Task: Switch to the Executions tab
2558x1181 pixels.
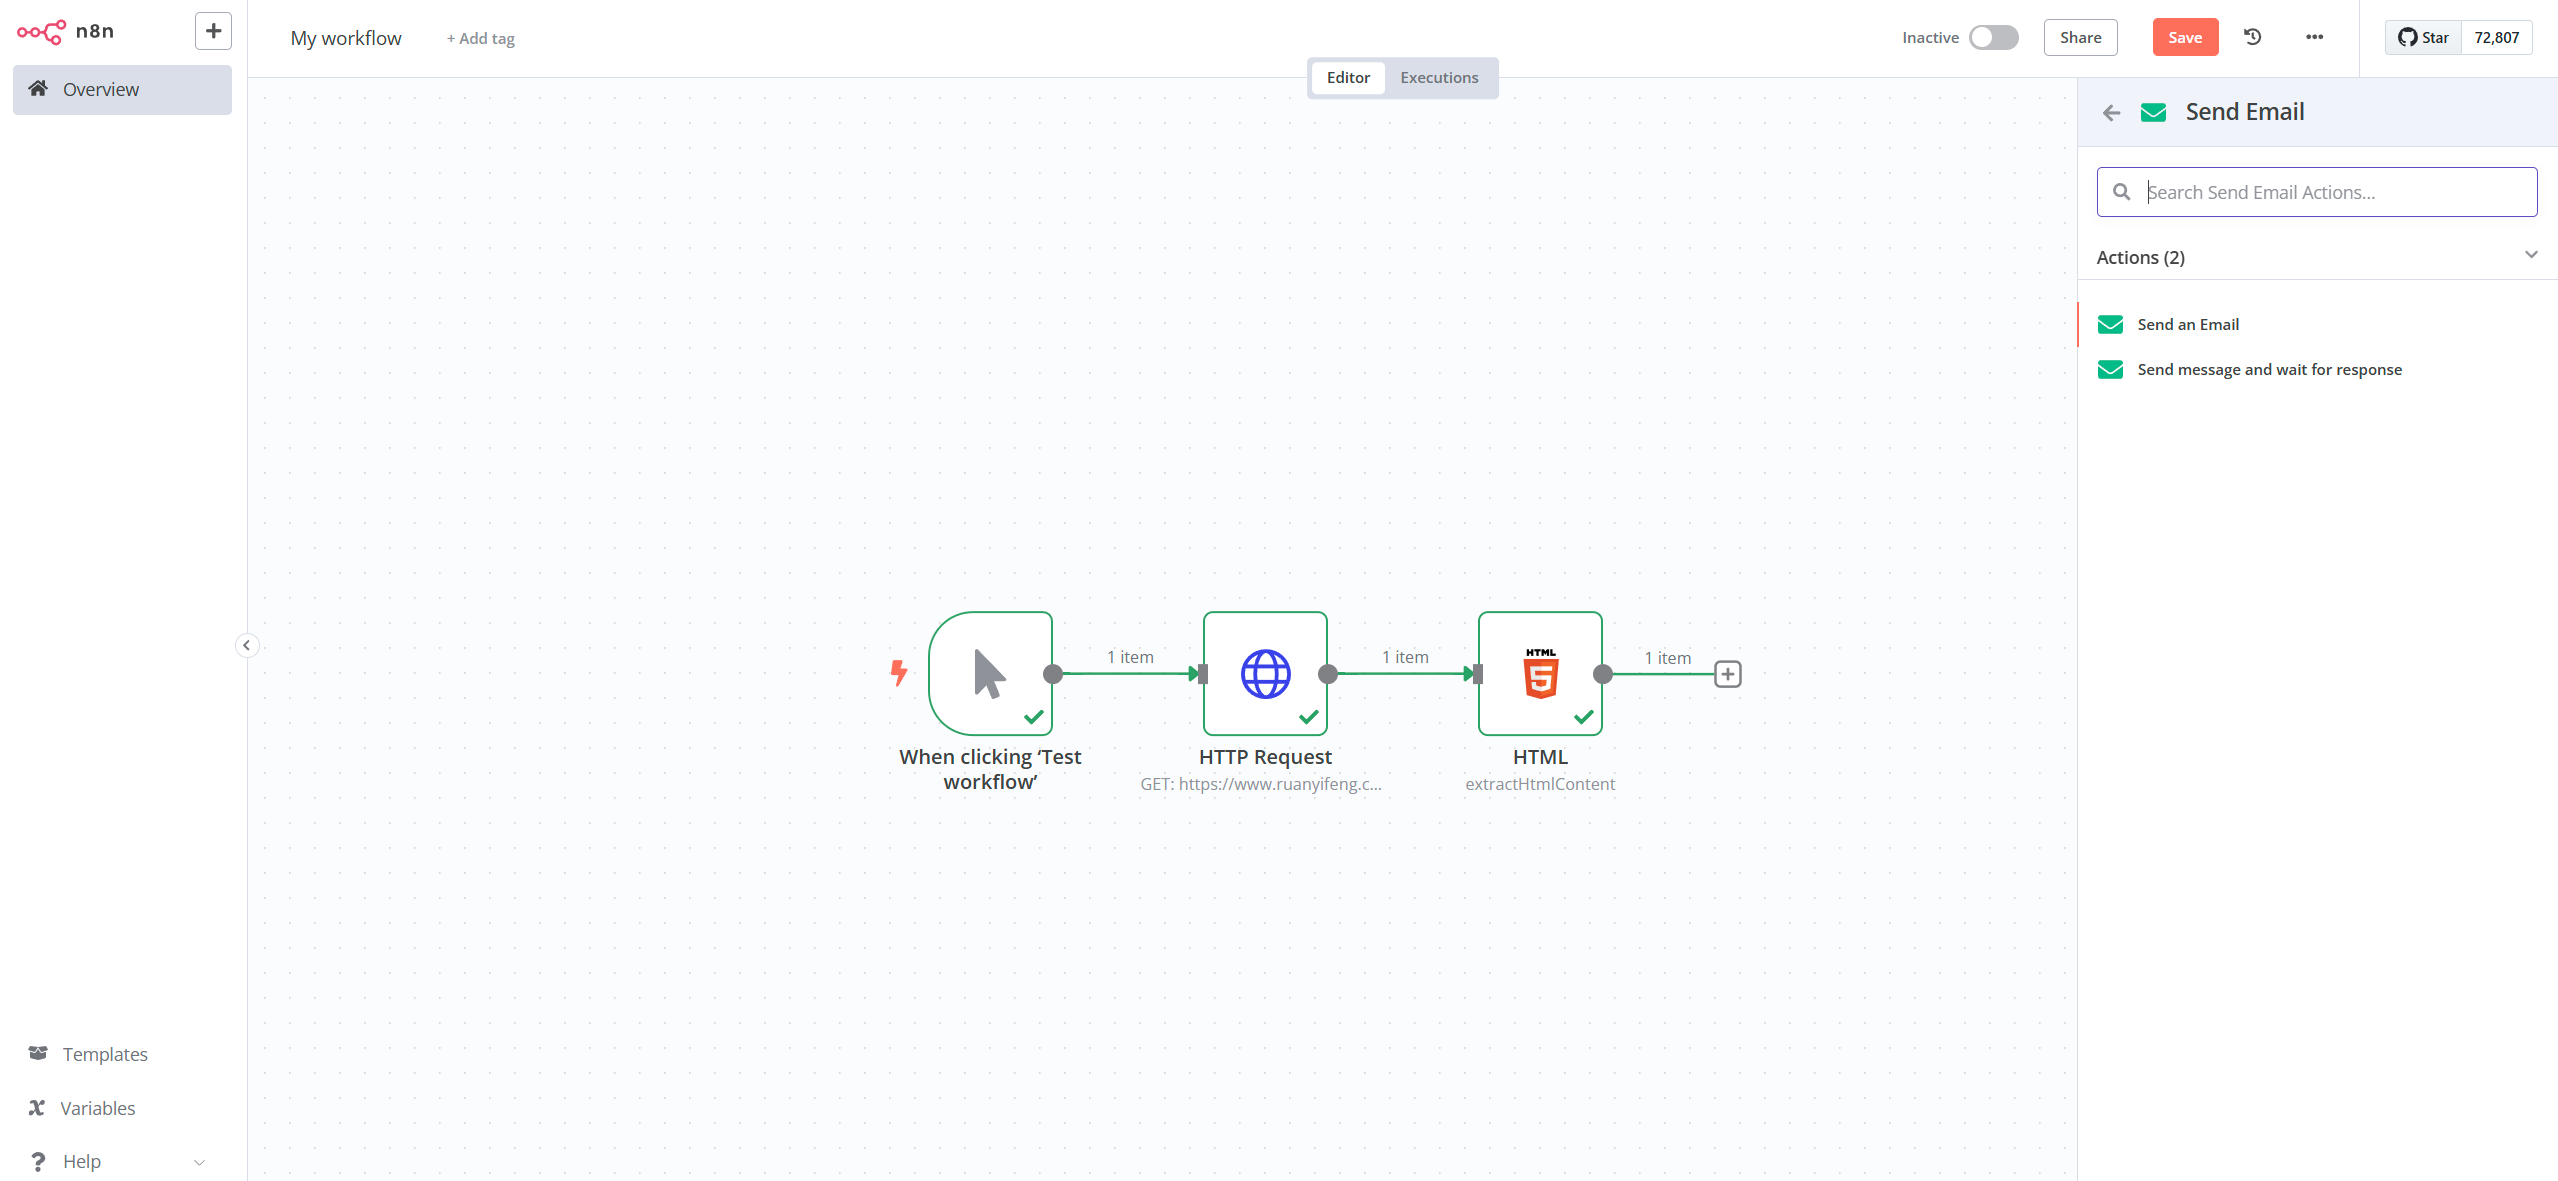Action: point(1438,77)
